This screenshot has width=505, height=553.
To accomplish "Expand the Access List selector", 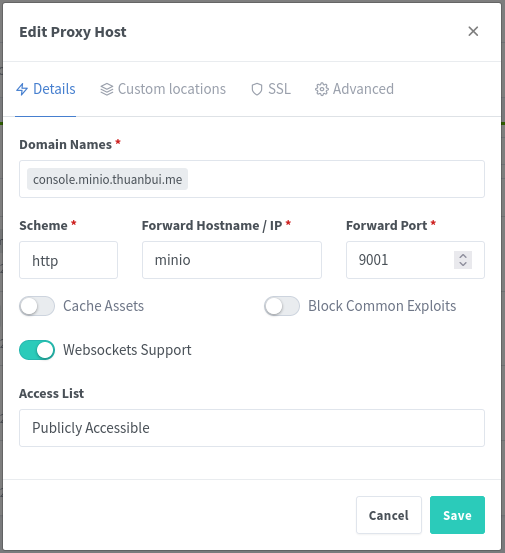I will click(252, 428).
